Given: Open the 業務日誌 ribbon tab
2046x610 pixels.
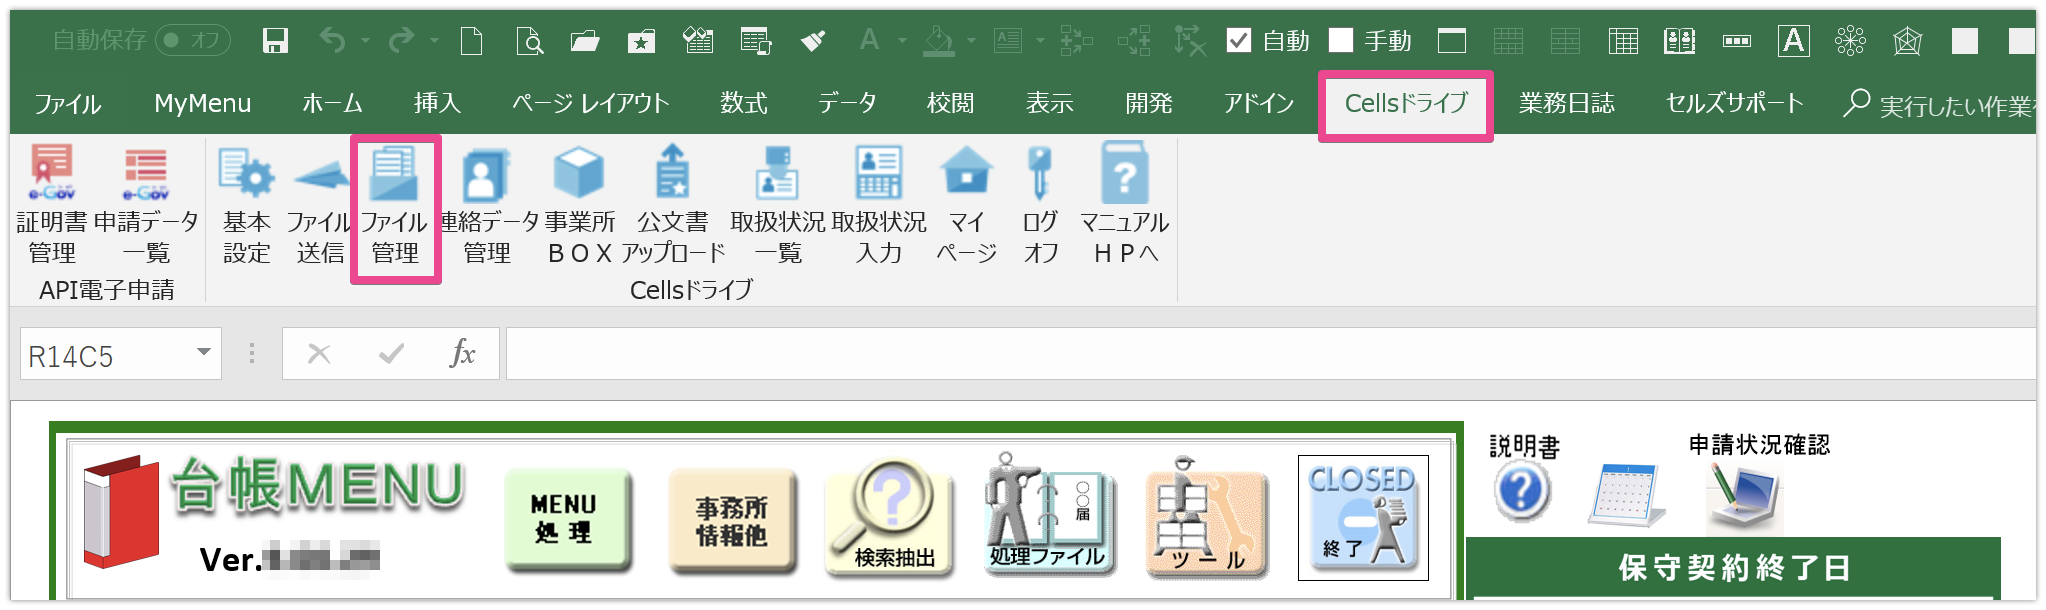Looking at the screenshot, I should pyautogui.click(x=1566, y=103).
